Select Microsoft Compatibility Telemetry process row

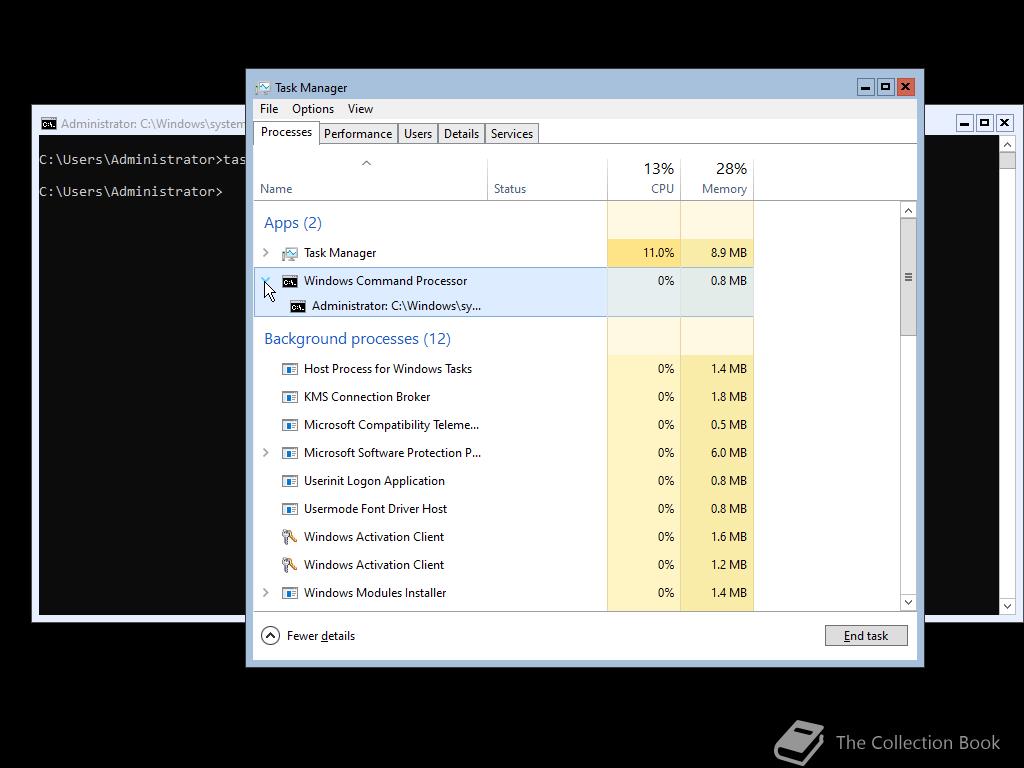(x=504, y=425)
